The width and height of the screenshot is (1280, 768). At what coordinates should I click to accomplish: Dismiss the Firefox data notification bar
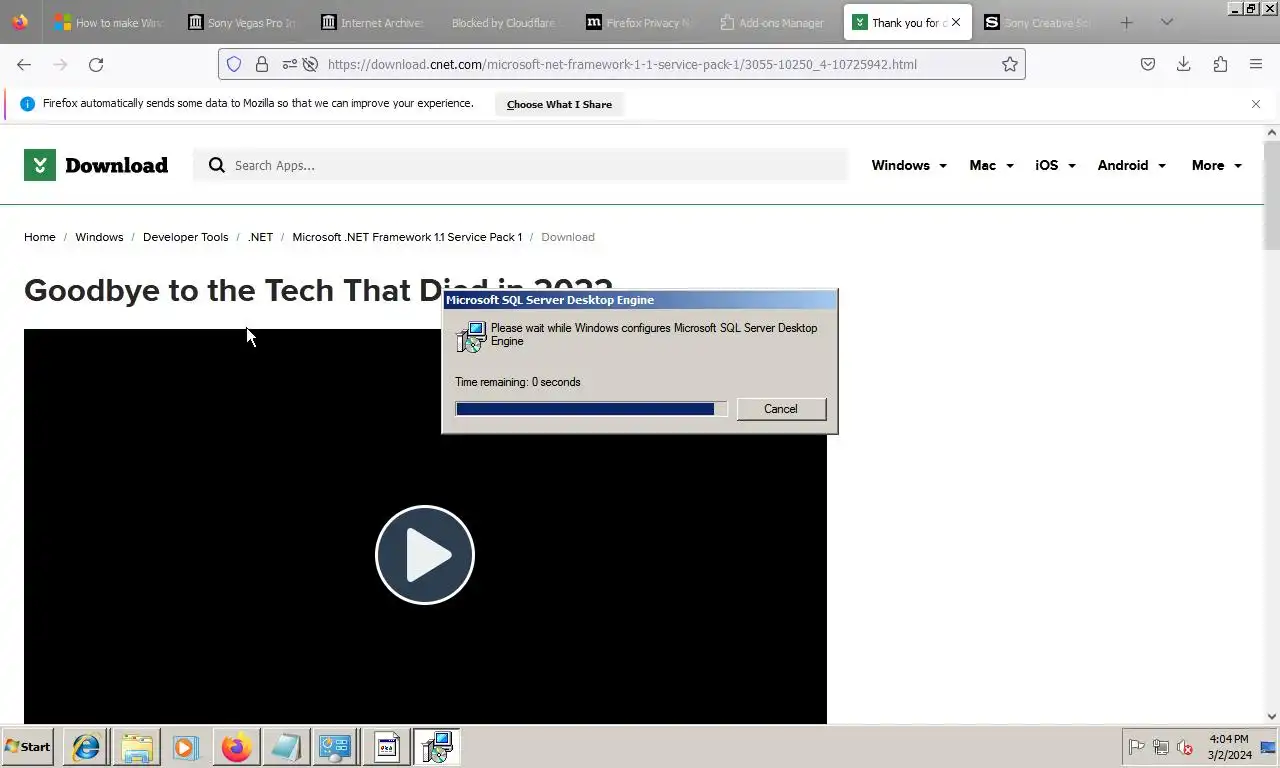point(1256,104)
